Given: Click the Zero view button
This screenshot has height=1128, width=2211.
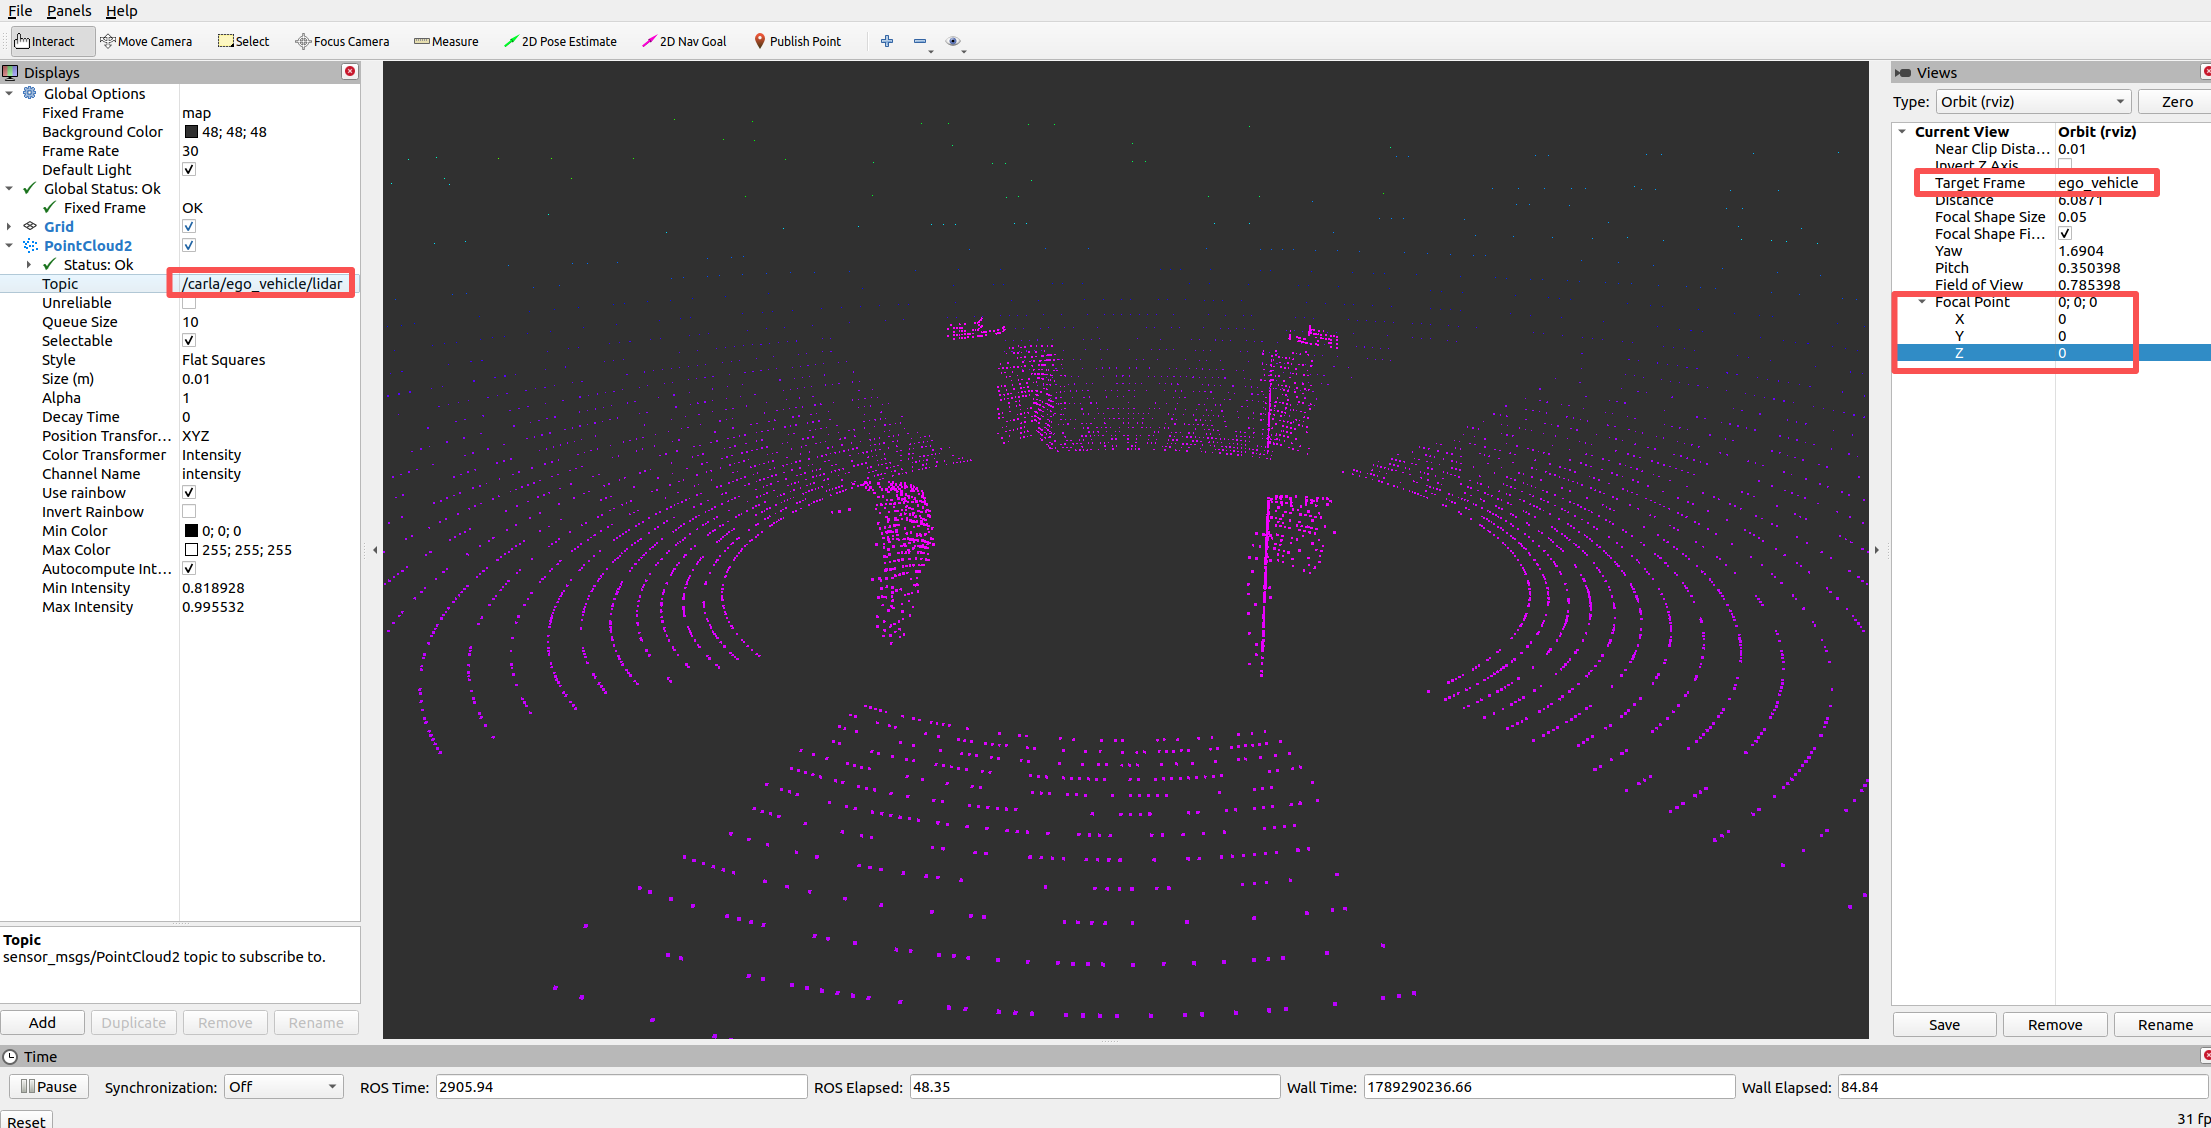Looking at the screenshot, I should [2177, 102].
